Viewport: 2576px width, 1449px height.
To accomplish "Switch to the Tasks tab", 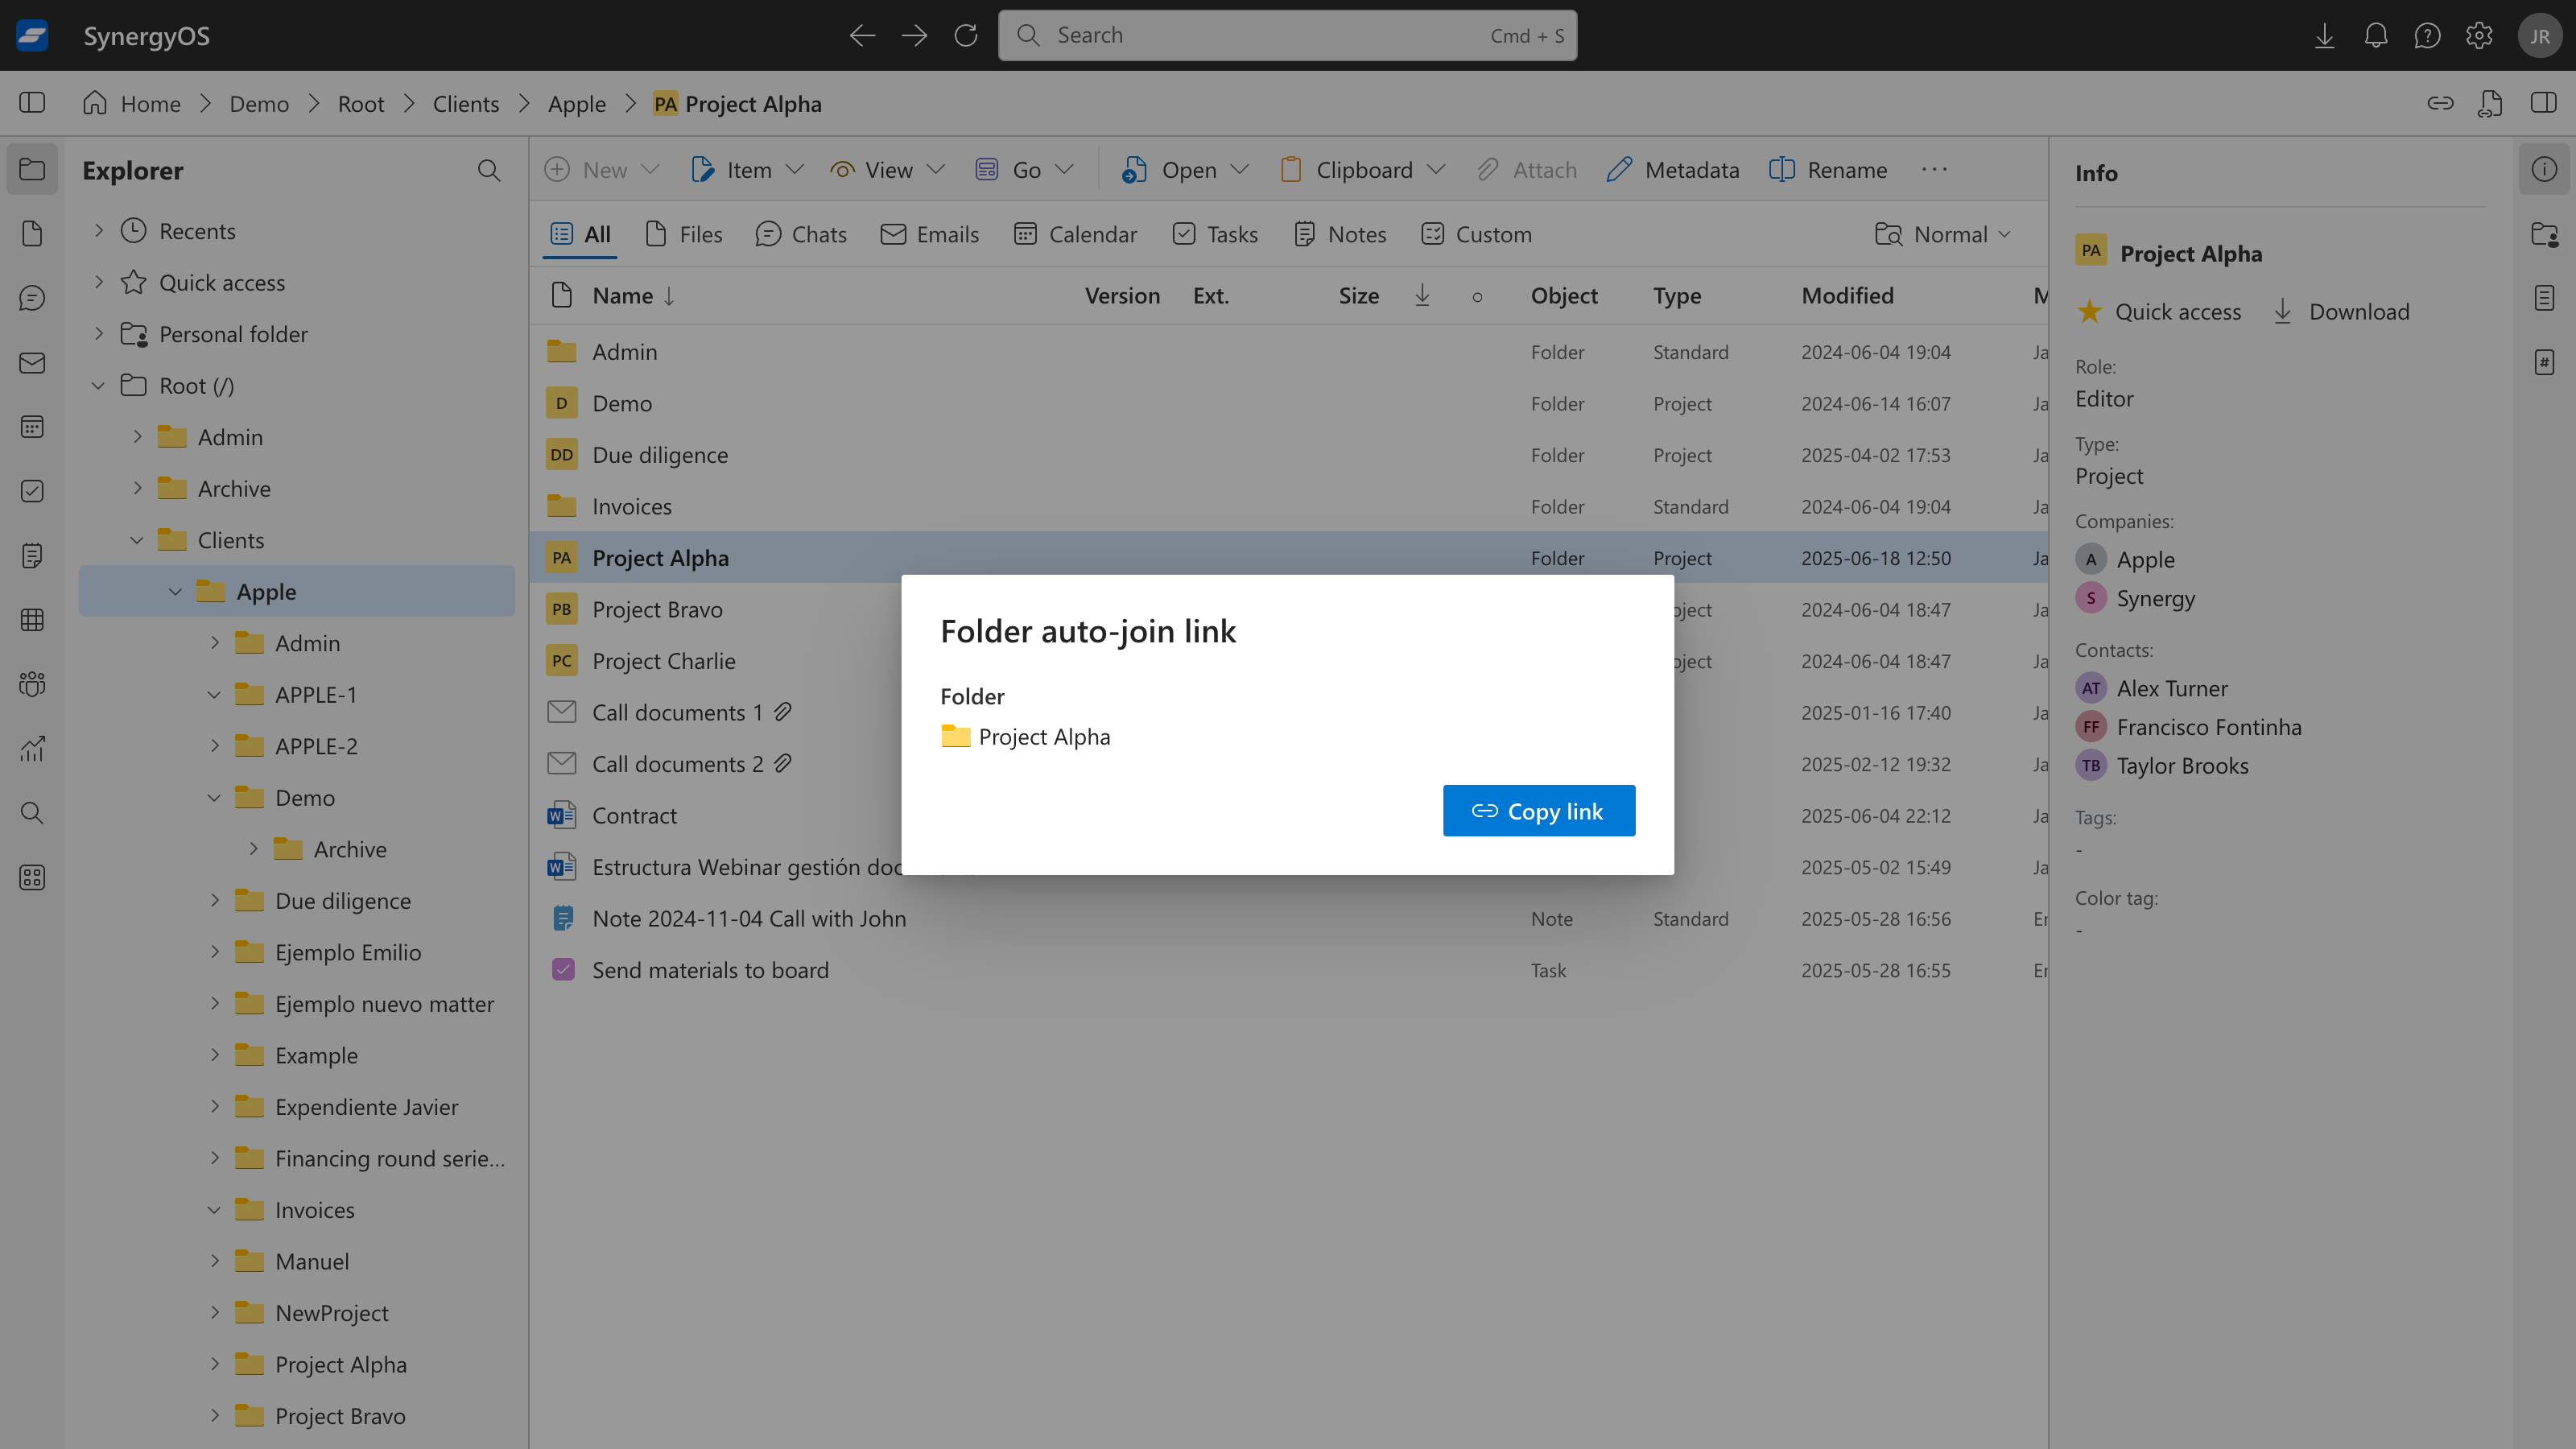I will (x=1215, y=234).
